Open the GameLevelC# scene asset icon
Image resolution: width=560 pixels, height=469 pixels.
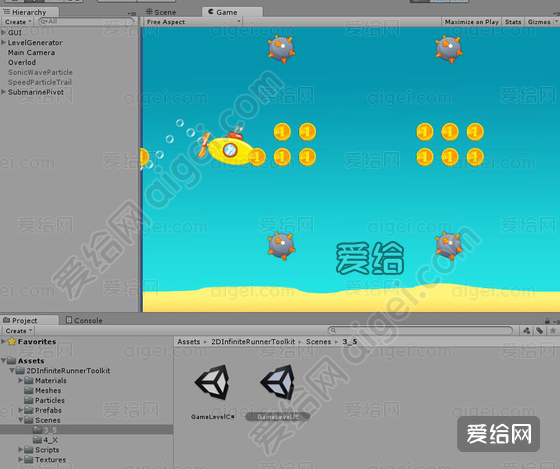[x=212, y=382]
